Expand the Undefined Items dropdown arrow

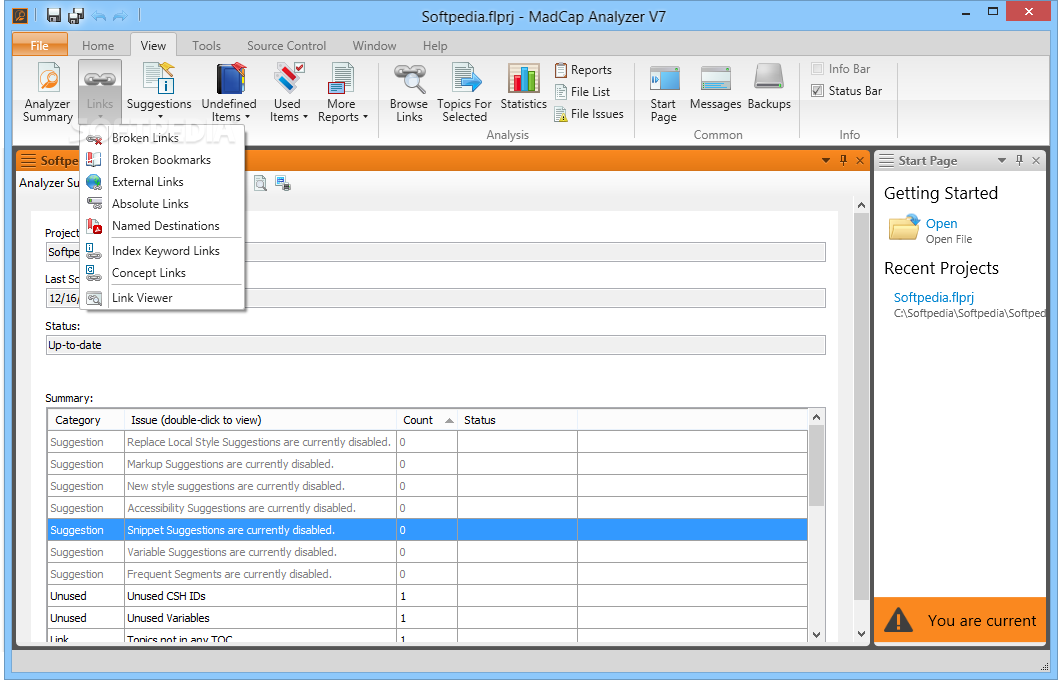pos(248,117)
